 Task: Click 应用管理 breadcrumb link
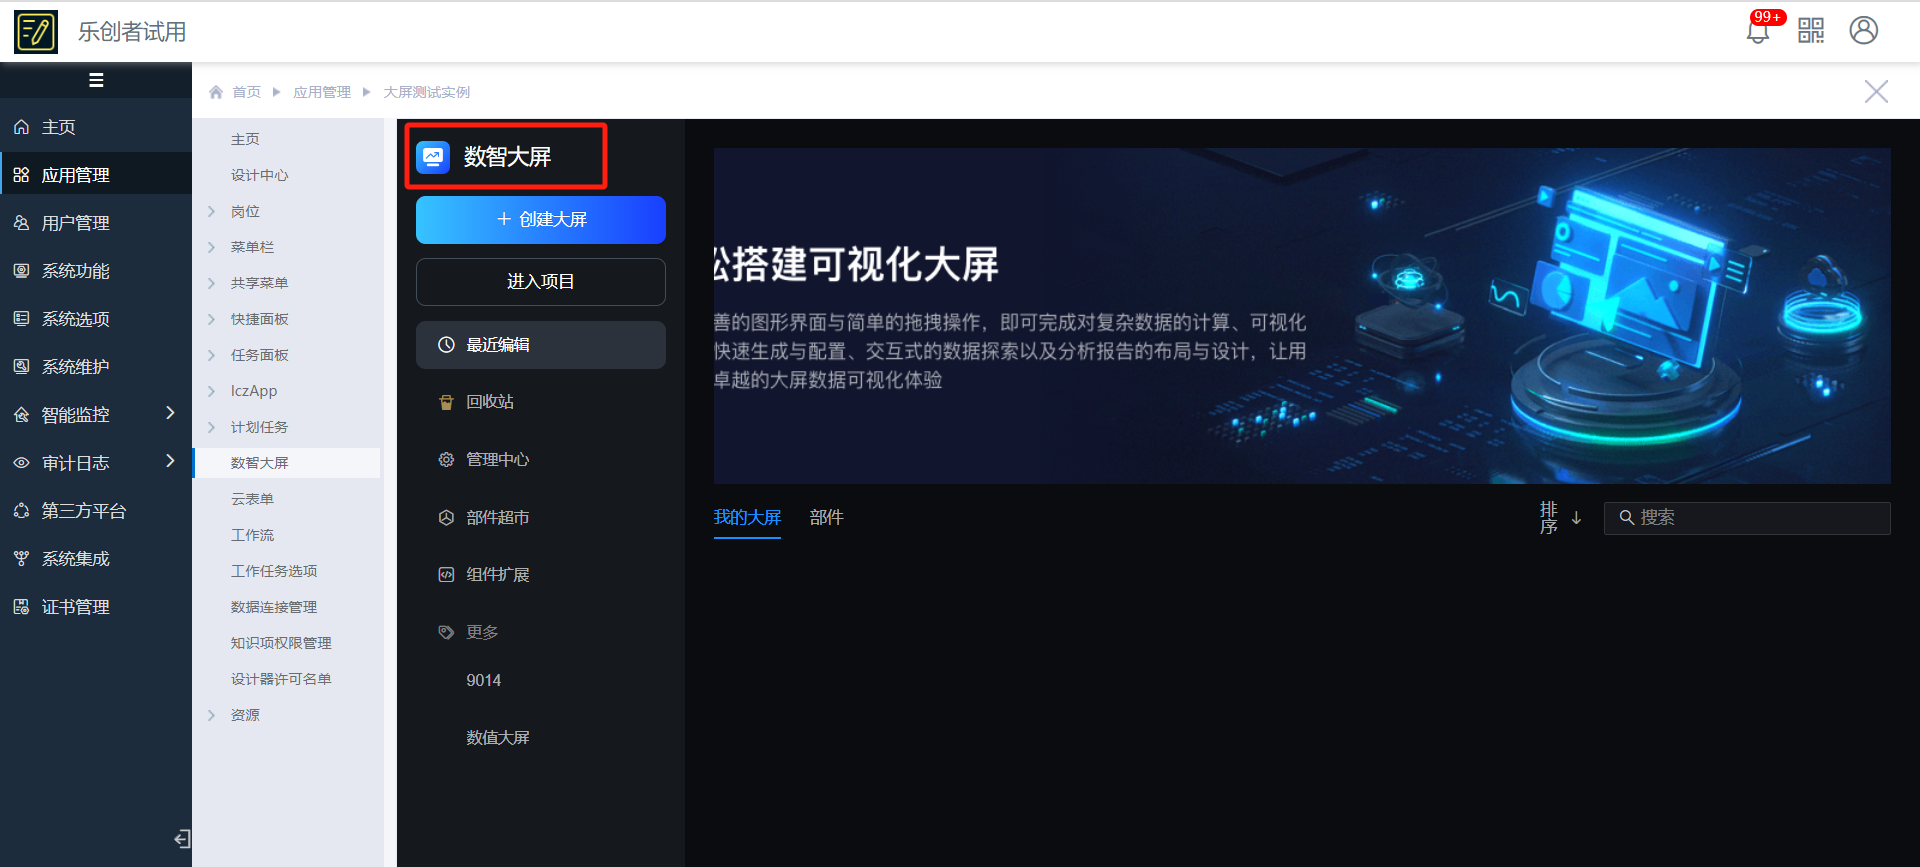click(322, 92)
